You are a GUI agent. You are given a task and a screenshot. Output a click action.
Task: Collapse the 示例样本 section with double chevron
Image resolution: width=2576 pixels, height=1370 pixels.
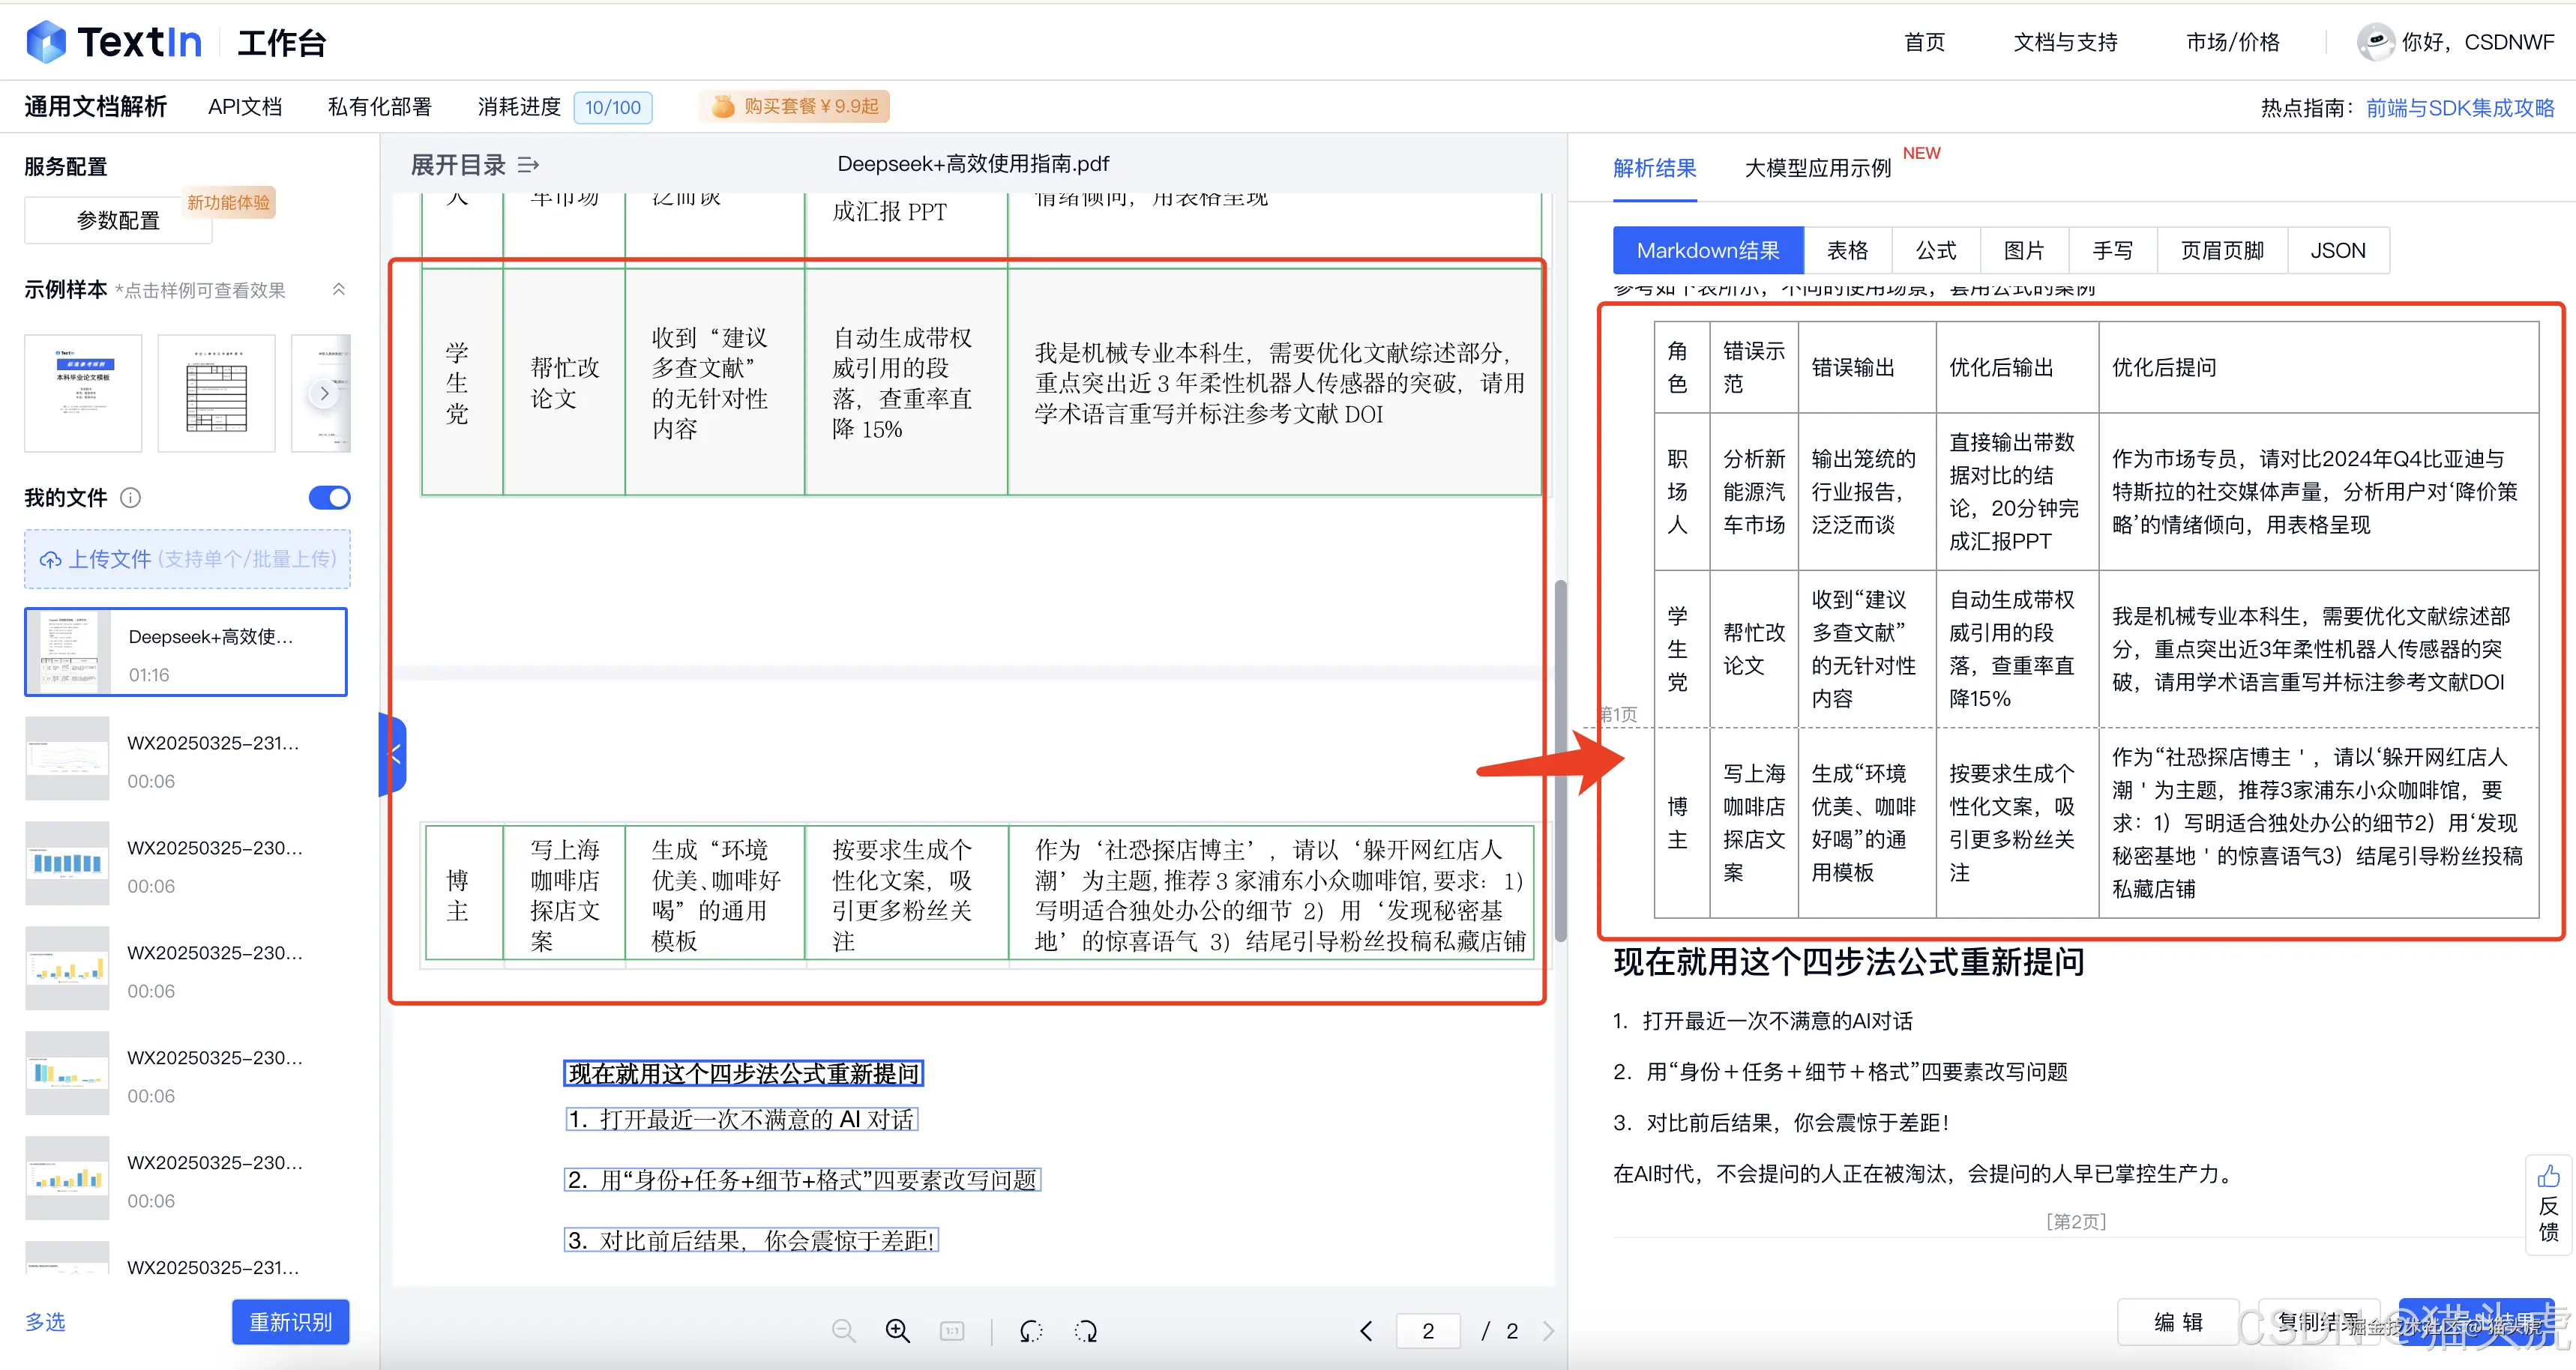[x=338, y=289]
